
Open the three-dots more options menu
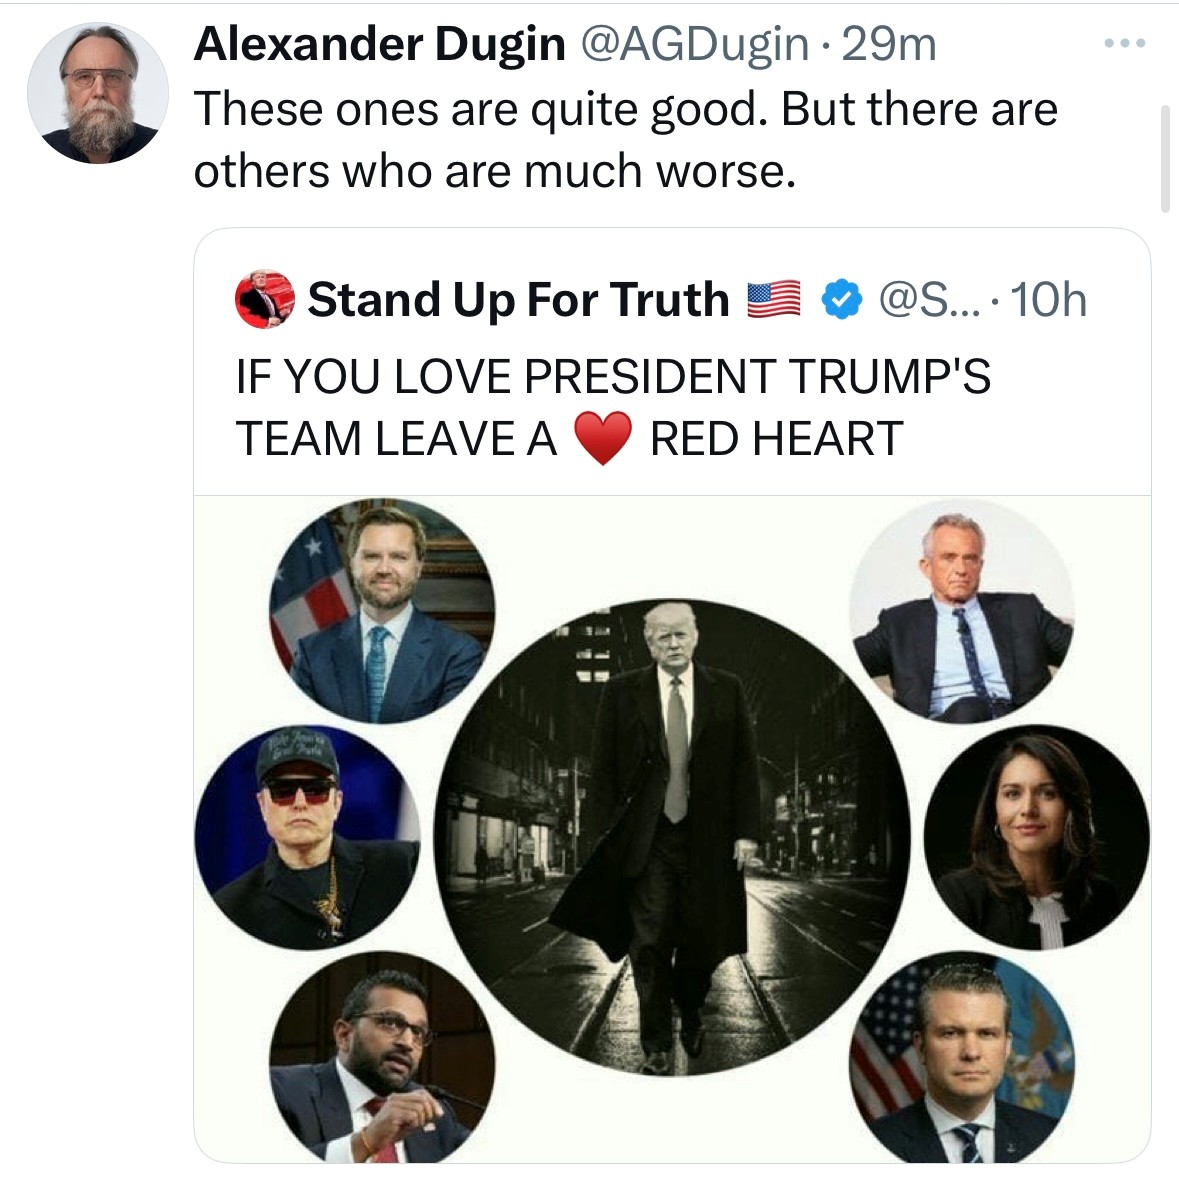pyautogui.click(x=1125, y=44)
